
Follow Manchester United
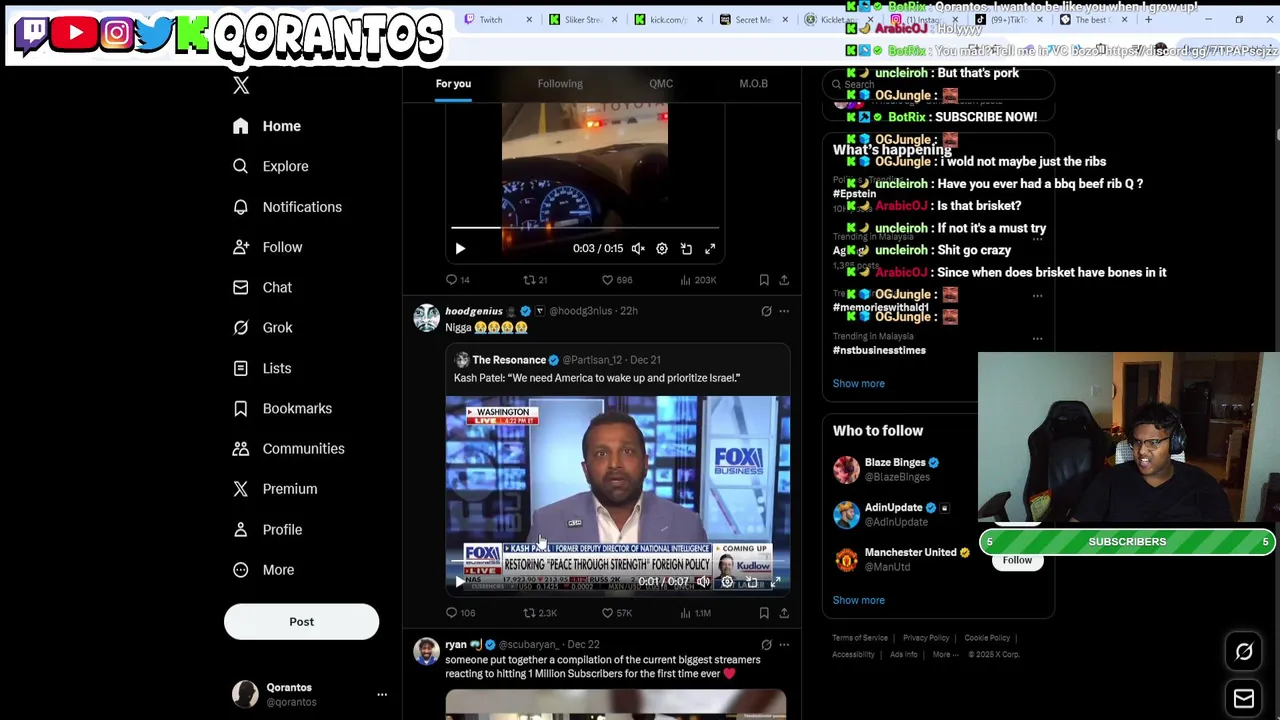1017,561
